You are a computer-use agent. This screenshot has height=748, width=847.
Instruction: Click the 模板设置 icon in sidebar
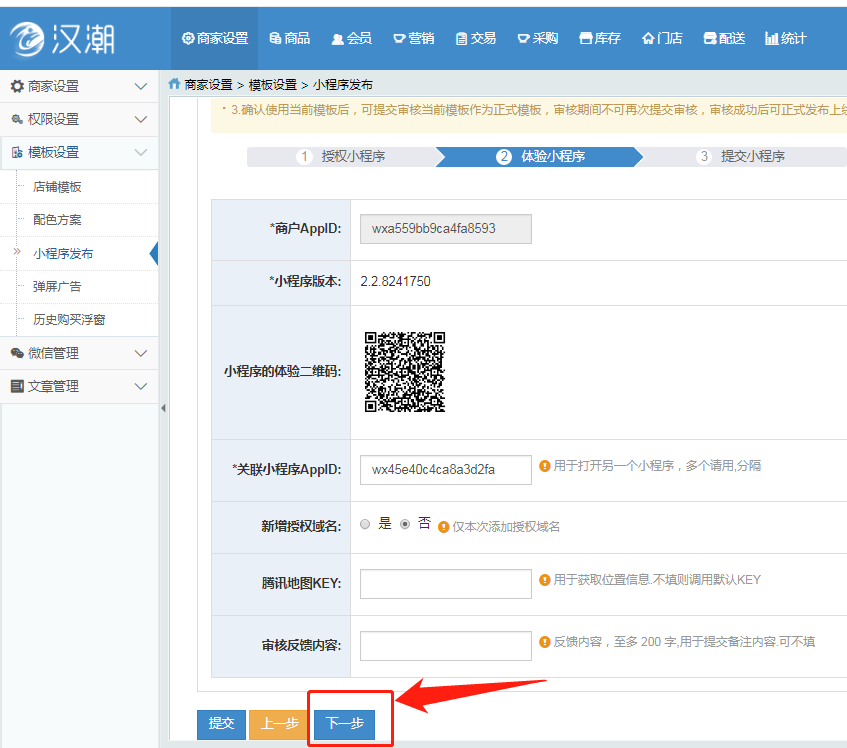(x=17, y=152)
